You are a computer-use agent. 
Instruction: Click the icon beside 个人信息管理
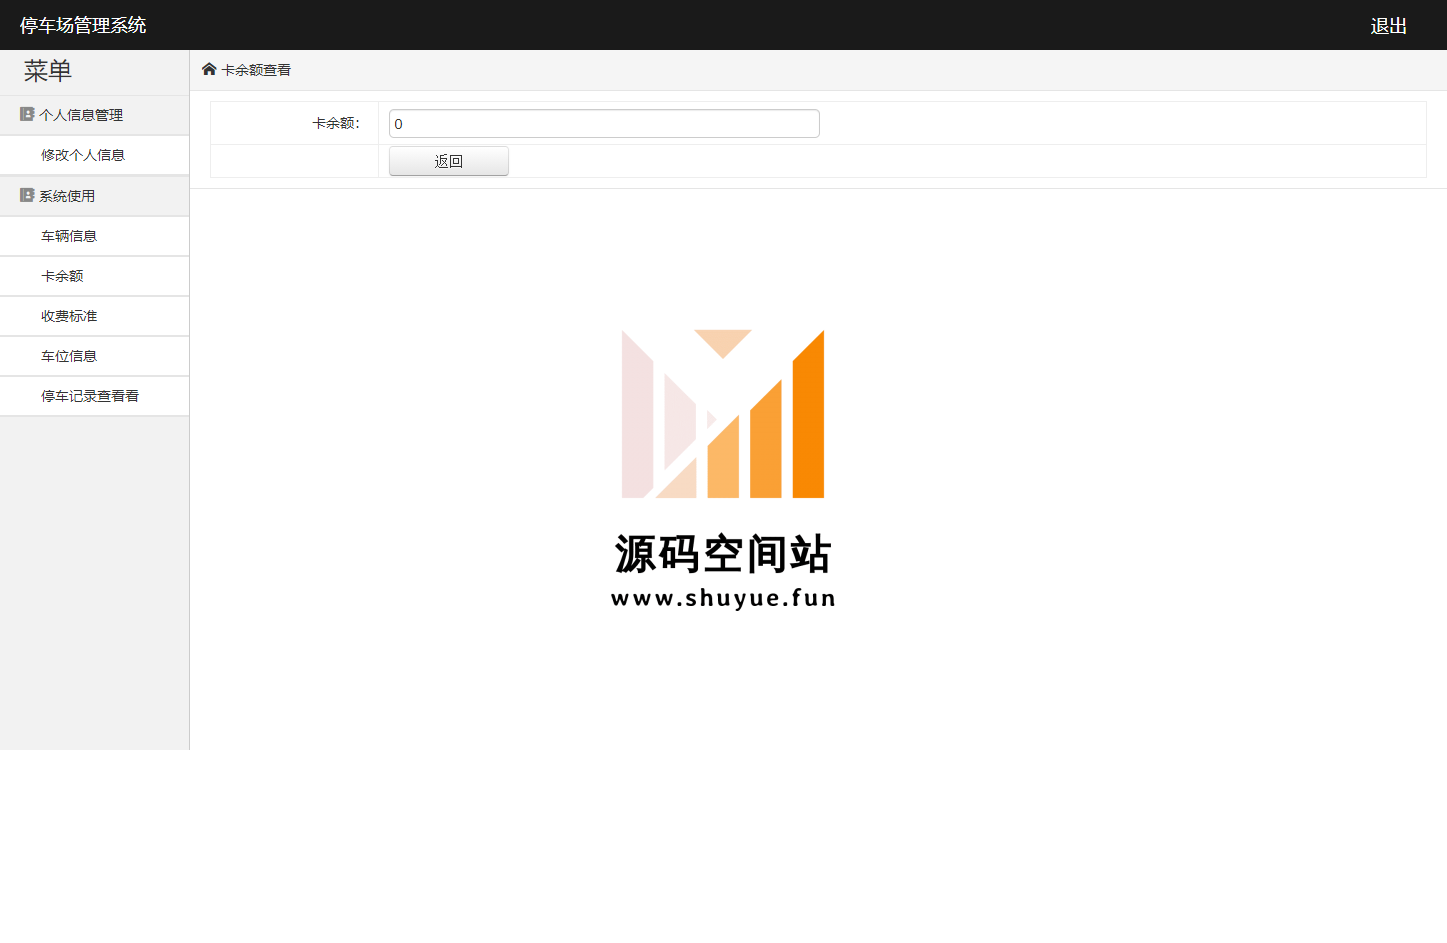tap(27, 114)
